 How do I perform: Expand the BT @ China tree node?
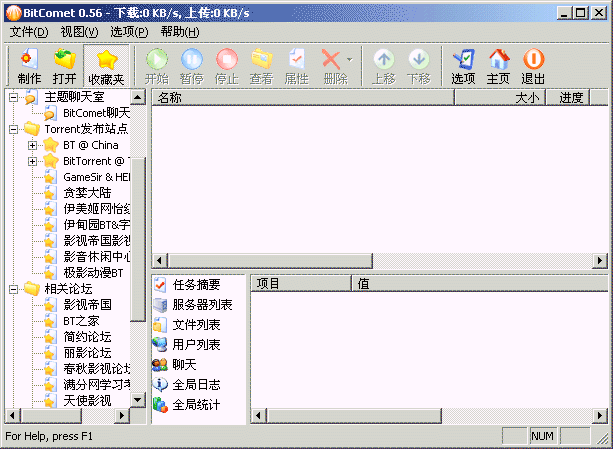[32, 145]
